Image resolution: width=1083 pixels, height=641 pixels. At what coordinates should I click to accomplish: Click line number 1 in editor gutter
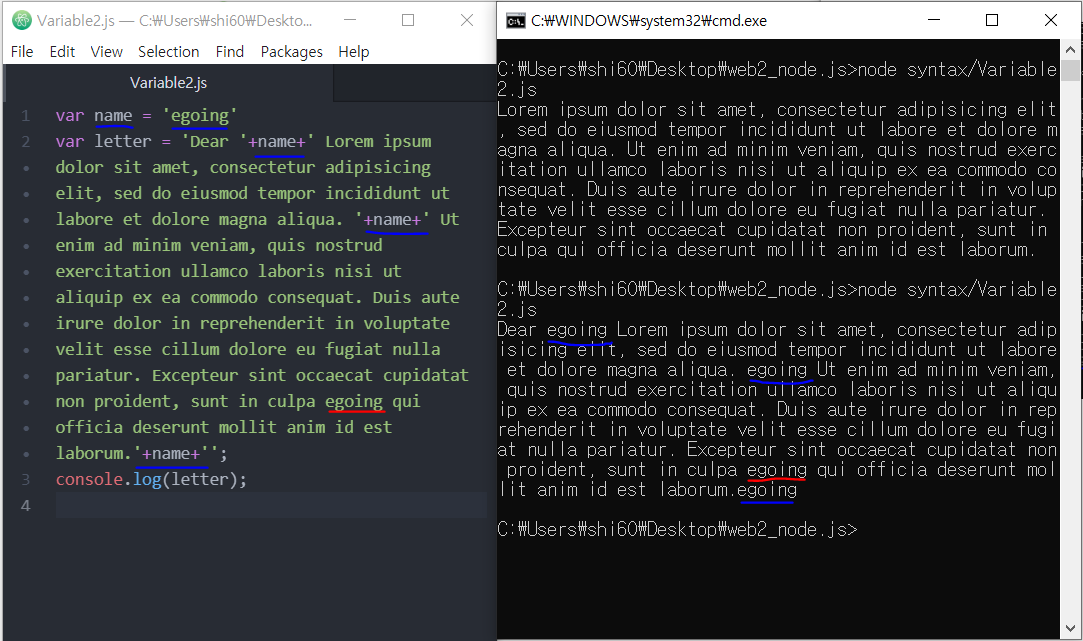pos(26,115)
